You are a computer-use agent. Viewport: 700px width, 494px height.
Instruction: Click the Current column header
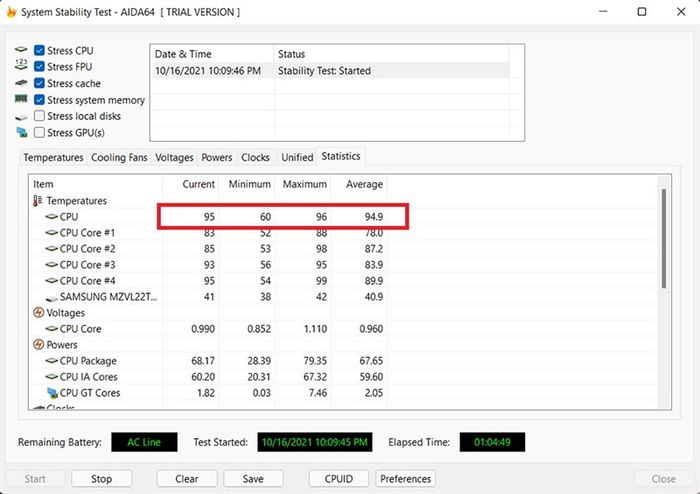click(x=191, y=184)
